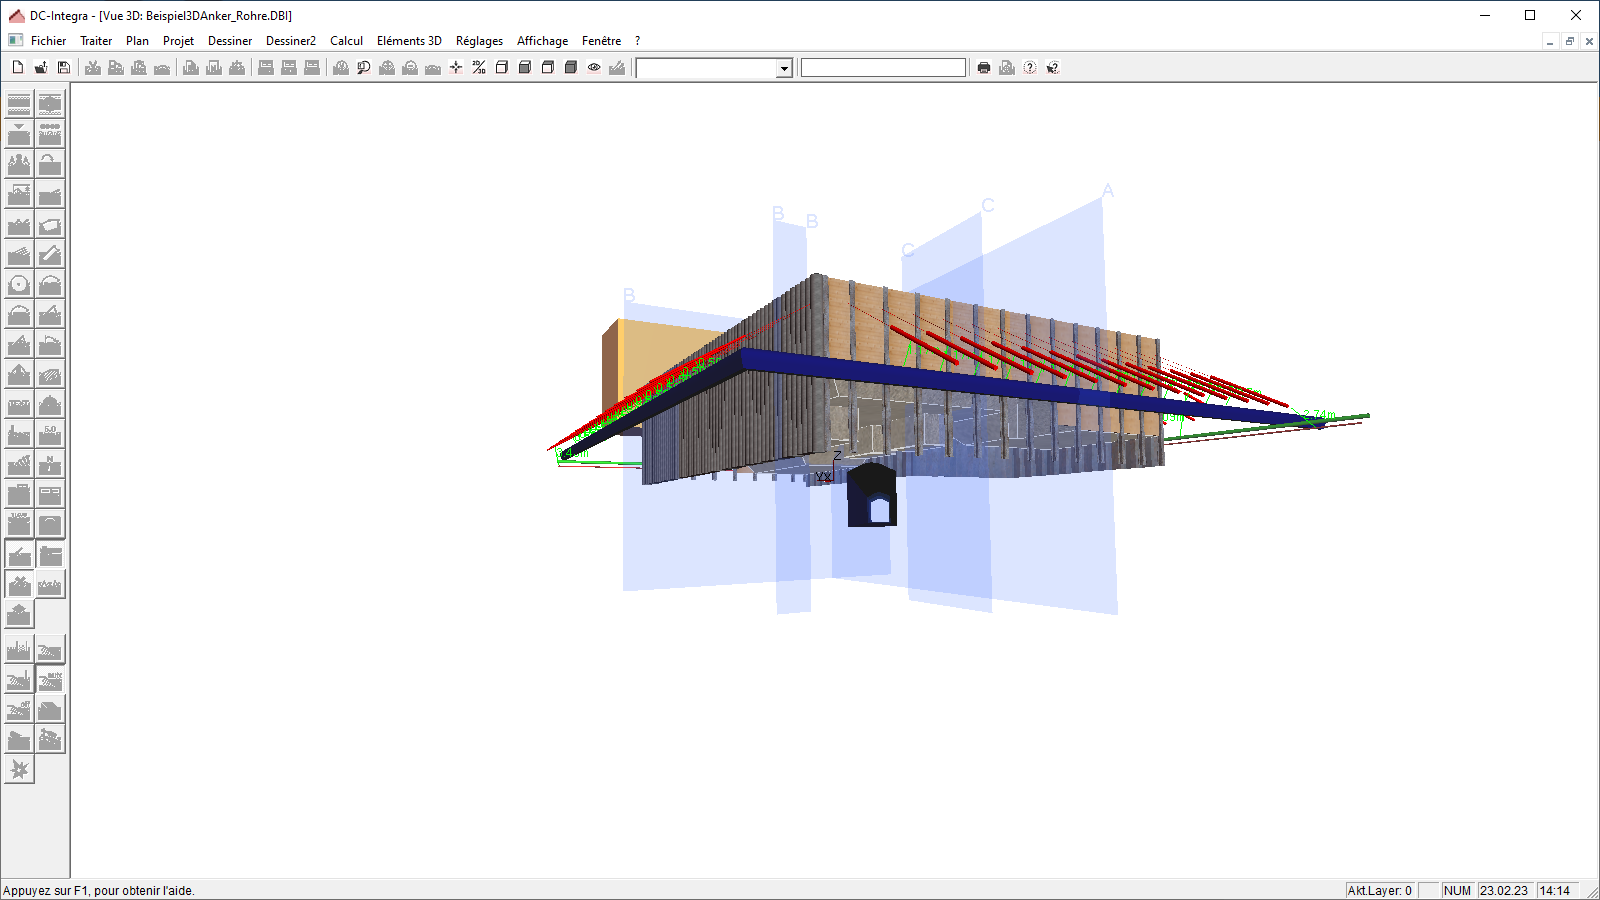Image resolution: width=1600 pixels, height=900 pixels.
Task: Open the Eléments 3D menu
Action: click(409, 41)
